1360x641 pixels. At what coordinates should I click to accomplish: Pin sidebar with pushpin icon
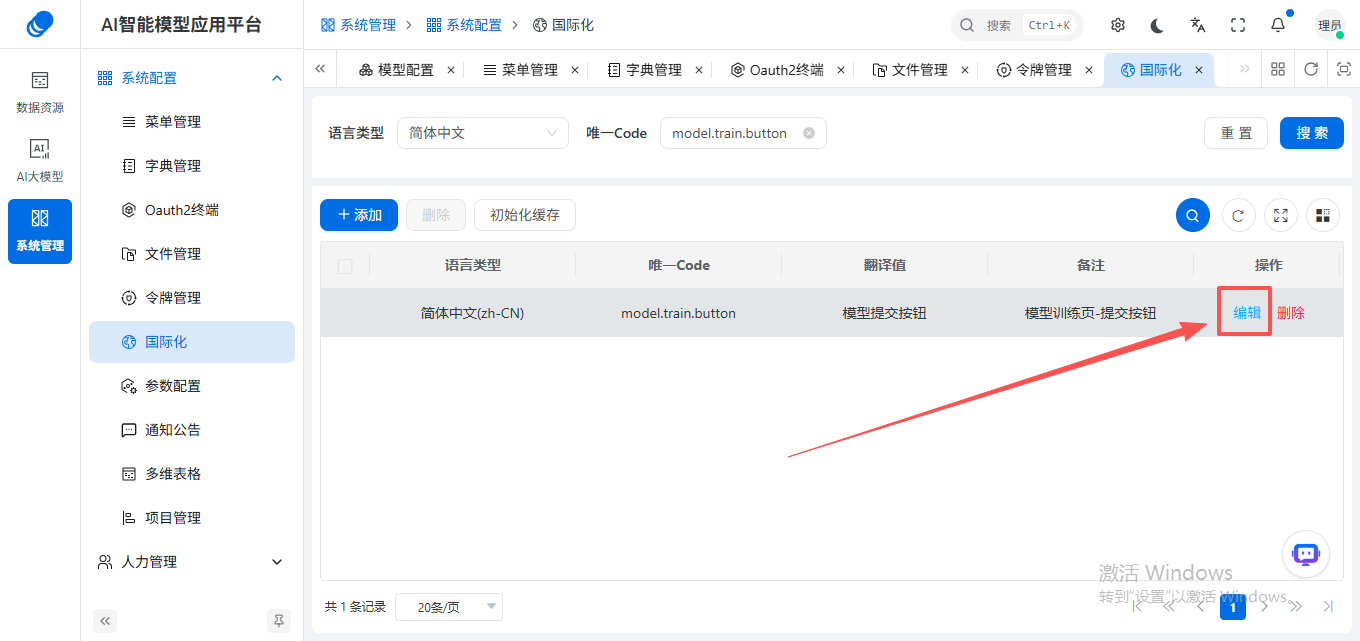pyautogui.click(x=279, y=621)
